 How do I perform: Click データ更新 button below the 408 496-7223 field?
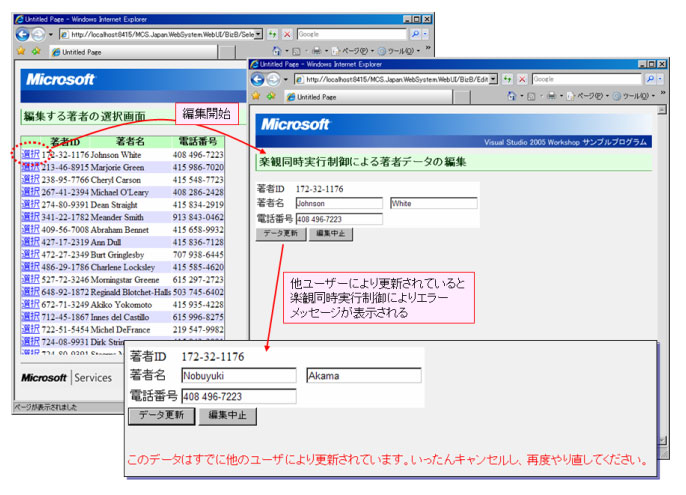tap(281, 234)
